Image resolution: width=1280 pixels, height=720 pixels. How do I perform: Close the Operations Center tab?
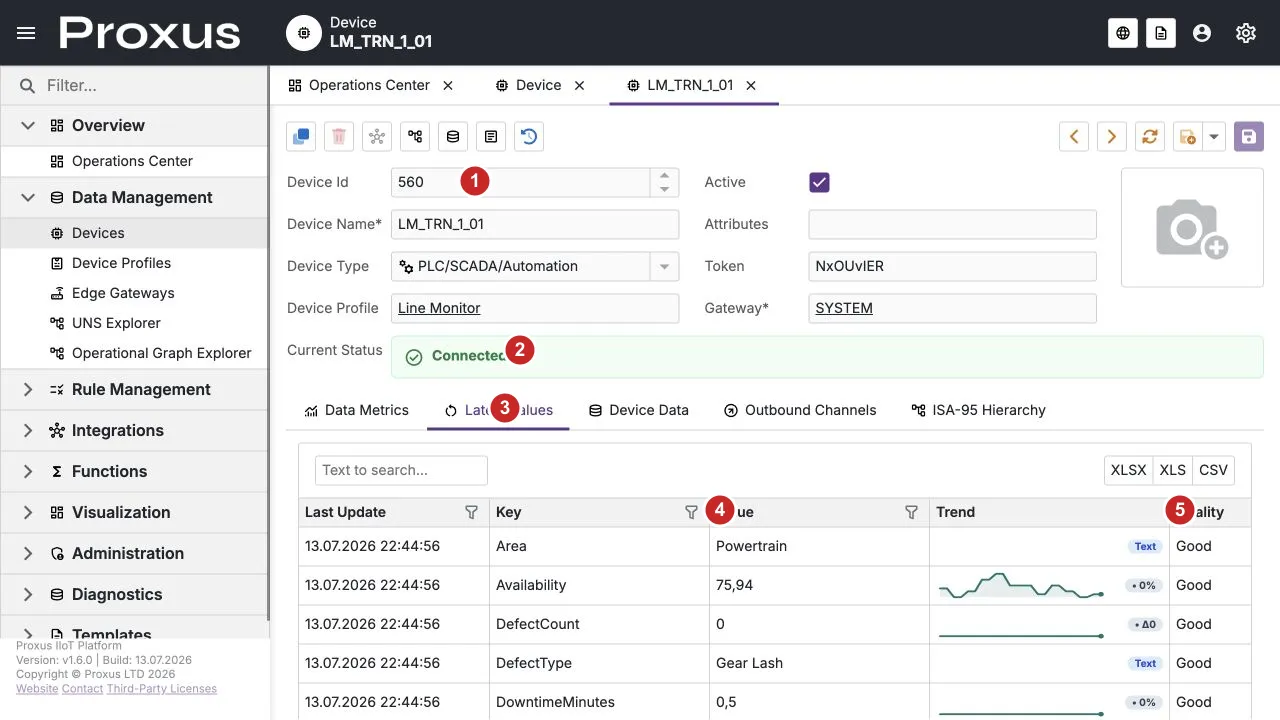[x=448, y=85]
